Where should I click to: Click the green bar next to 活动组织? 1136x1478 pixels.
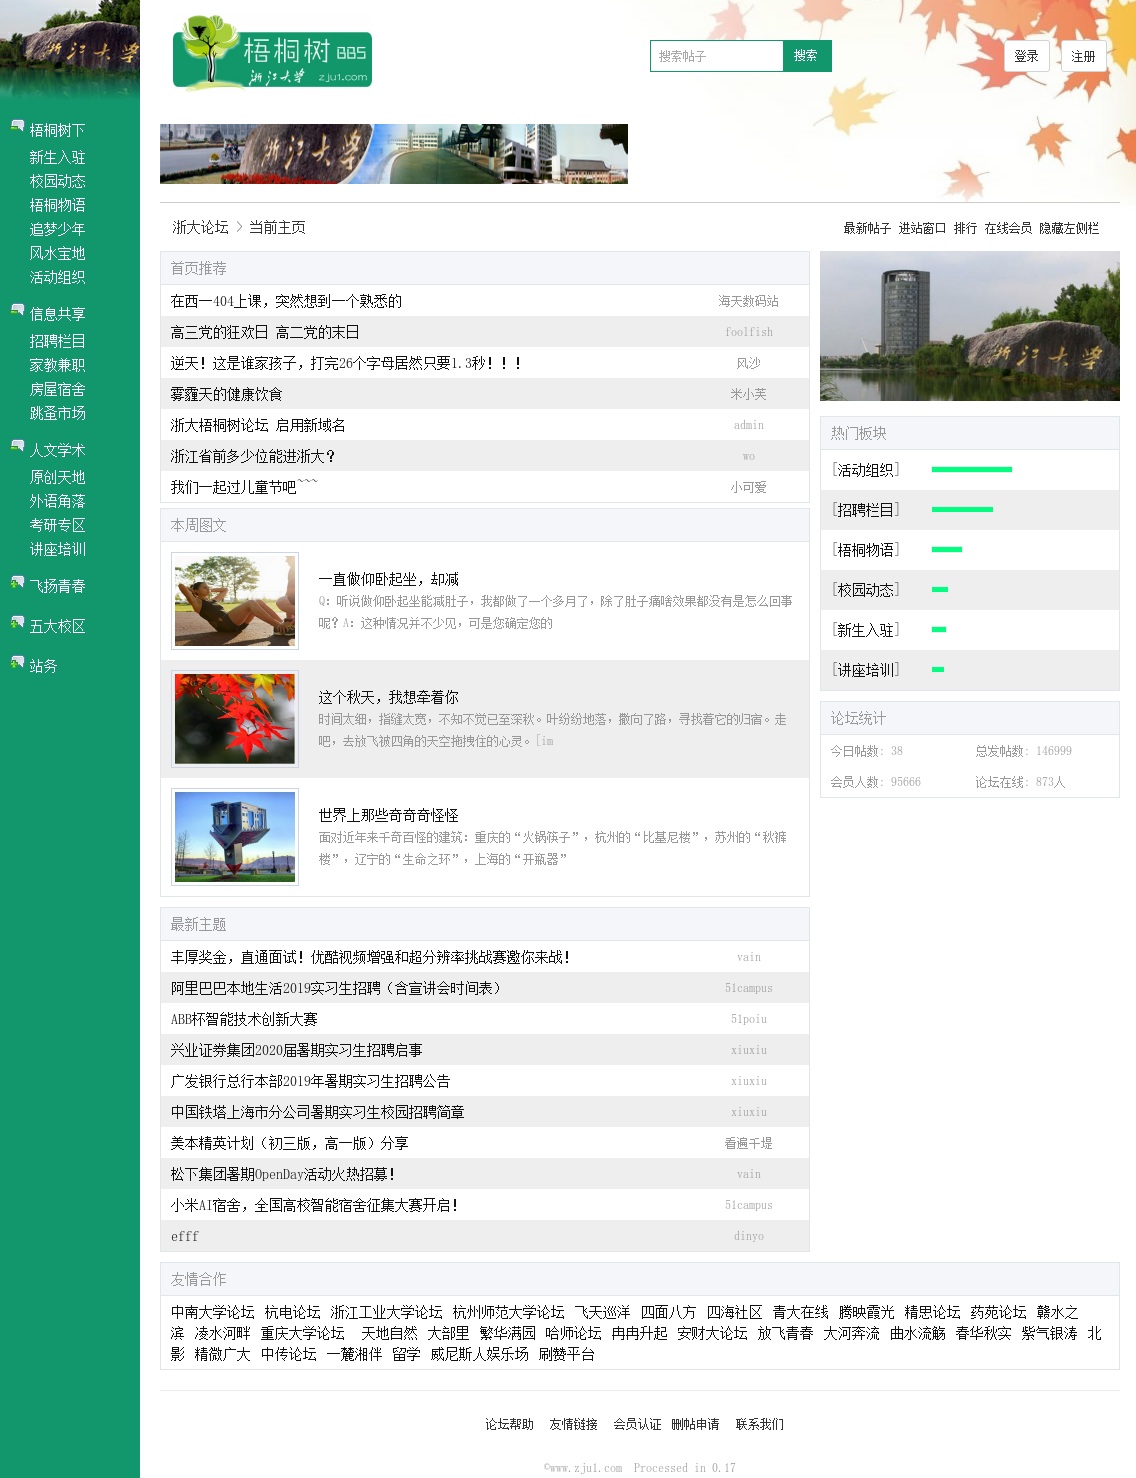point(971,469)
